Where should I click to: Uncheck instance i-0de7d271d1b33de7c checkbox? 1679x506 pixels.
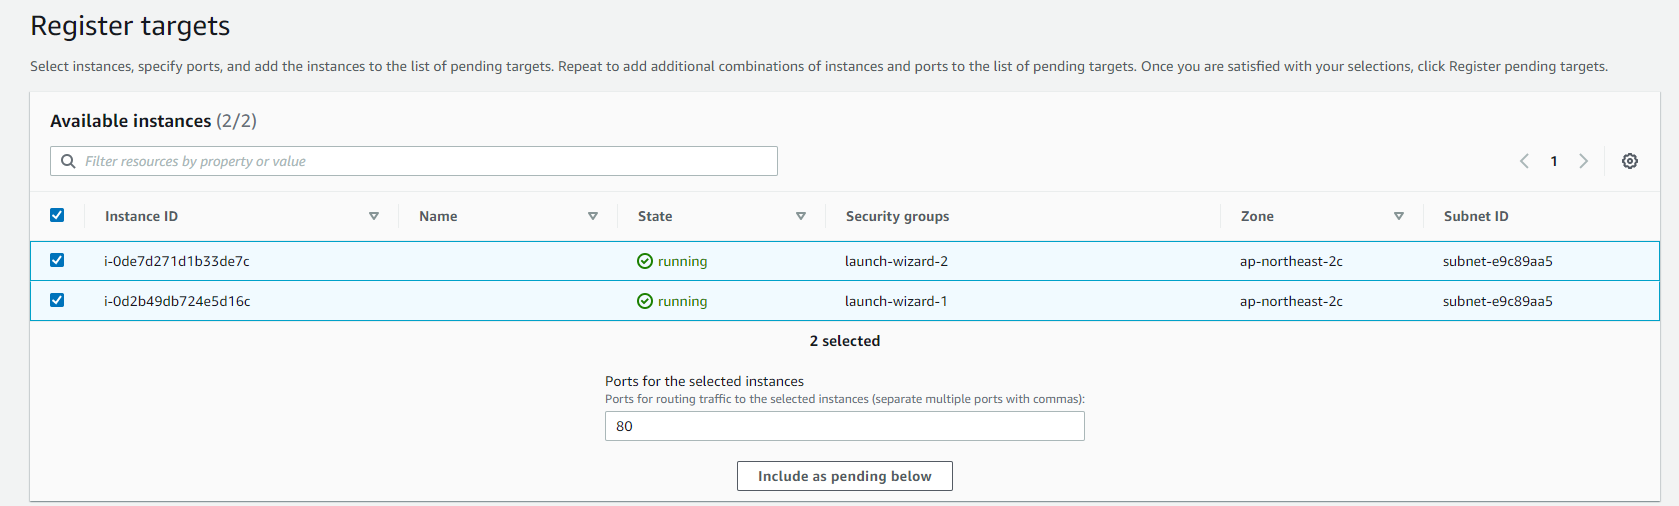[x=57, y=260]
